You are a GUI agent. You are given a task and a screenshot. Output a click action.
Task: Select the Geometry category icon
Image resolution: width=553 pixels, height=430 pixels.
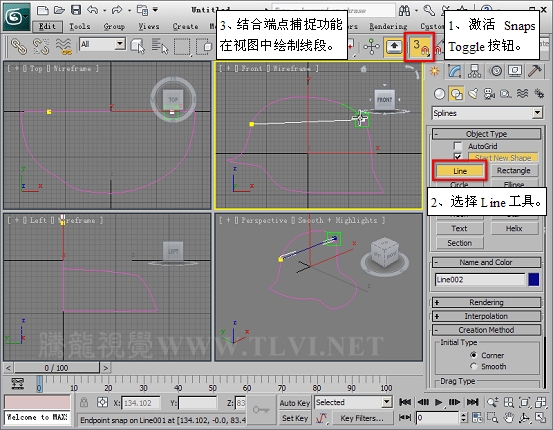(x=439, y=94)
